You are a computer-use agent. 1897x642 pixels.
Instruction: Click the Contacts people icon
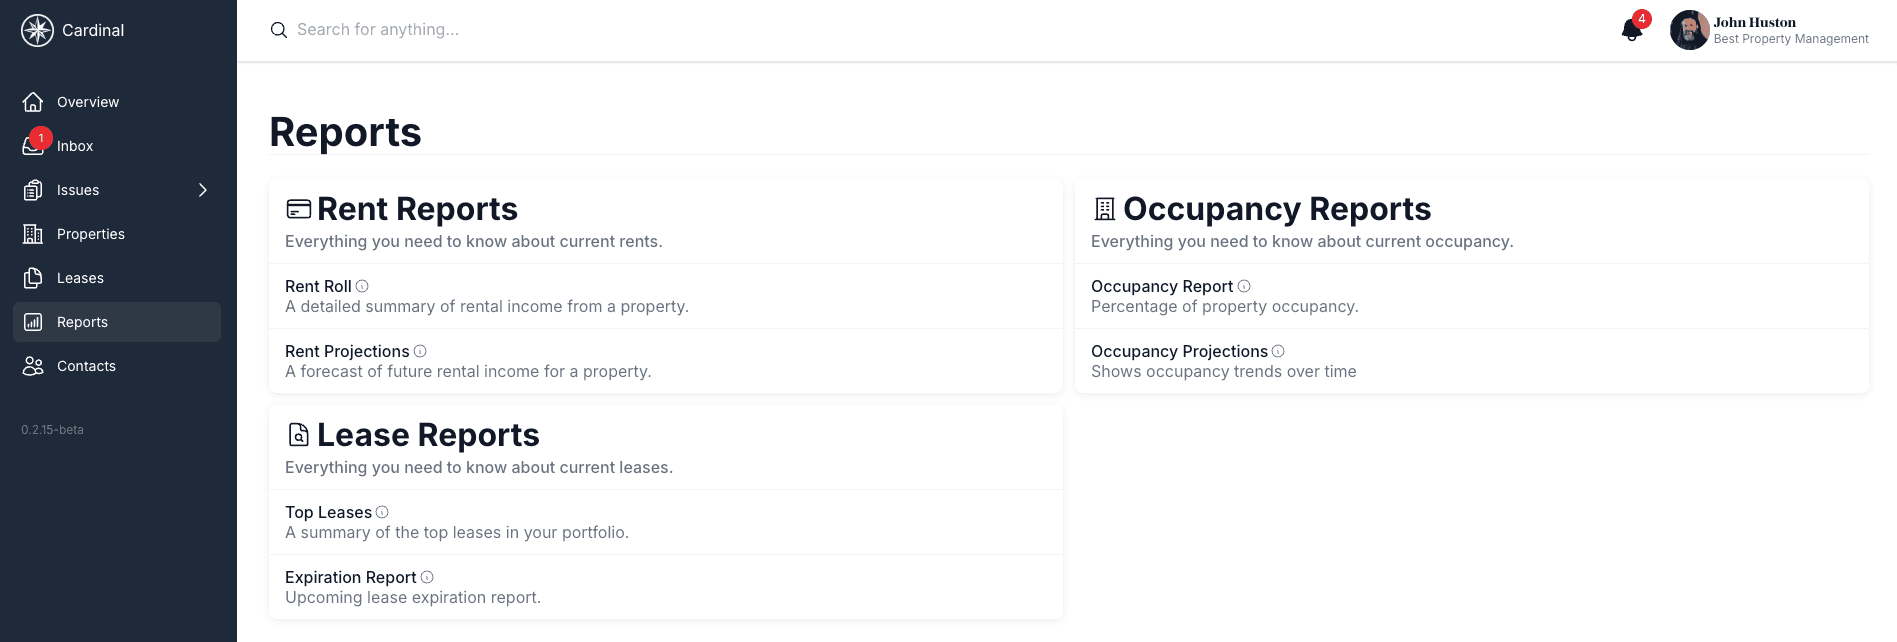point(34,365)
